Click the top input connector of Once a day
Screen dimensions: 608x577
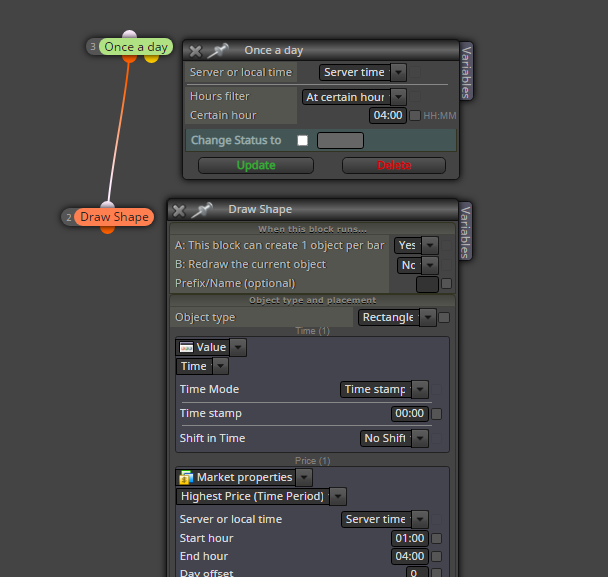tap(129, 34)
